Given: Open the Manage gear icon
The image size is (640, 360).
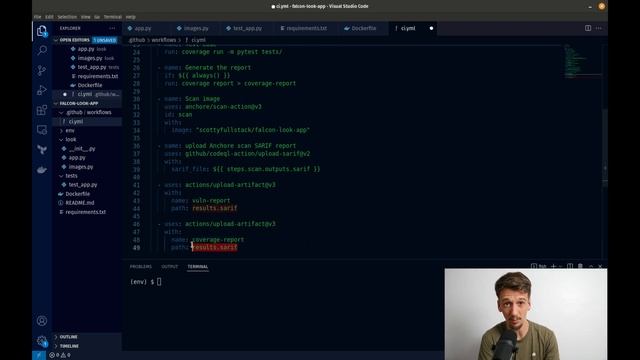Looking at the screenshot, I should click(42, 340).
